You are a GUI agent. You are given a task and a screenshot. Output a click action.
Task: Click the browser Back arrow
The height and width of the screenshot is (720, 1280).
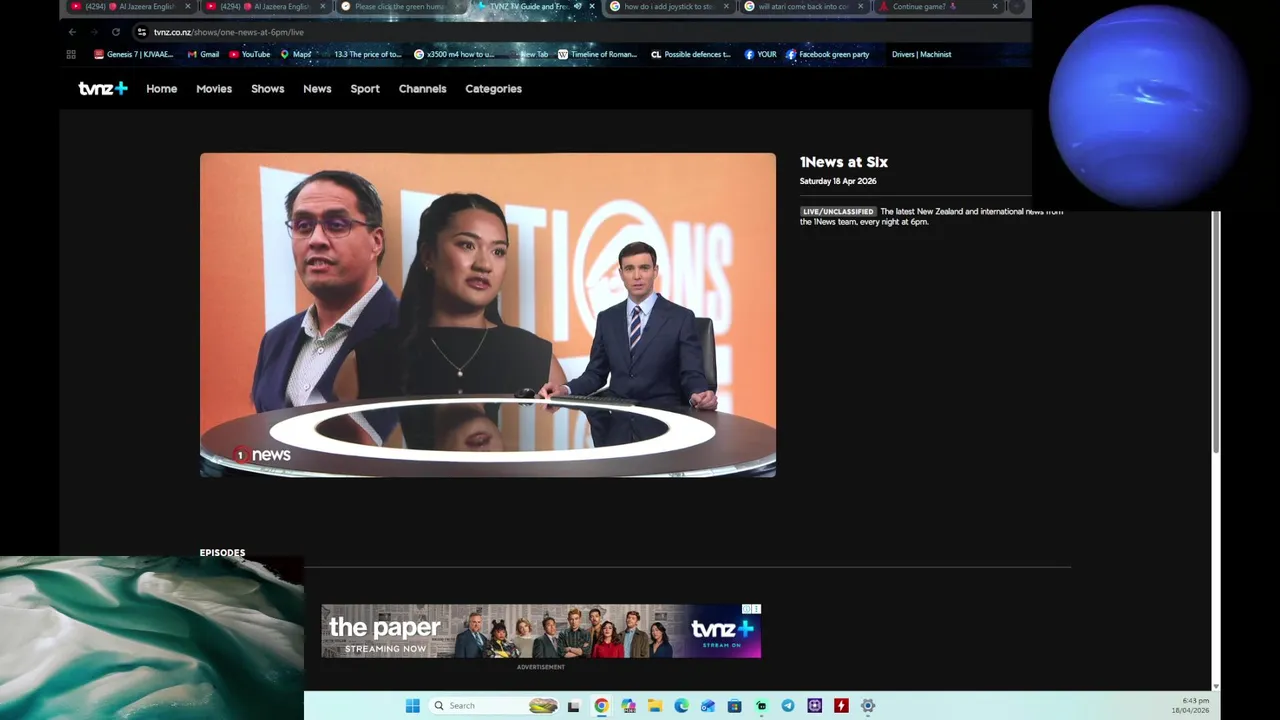(72, 32)
